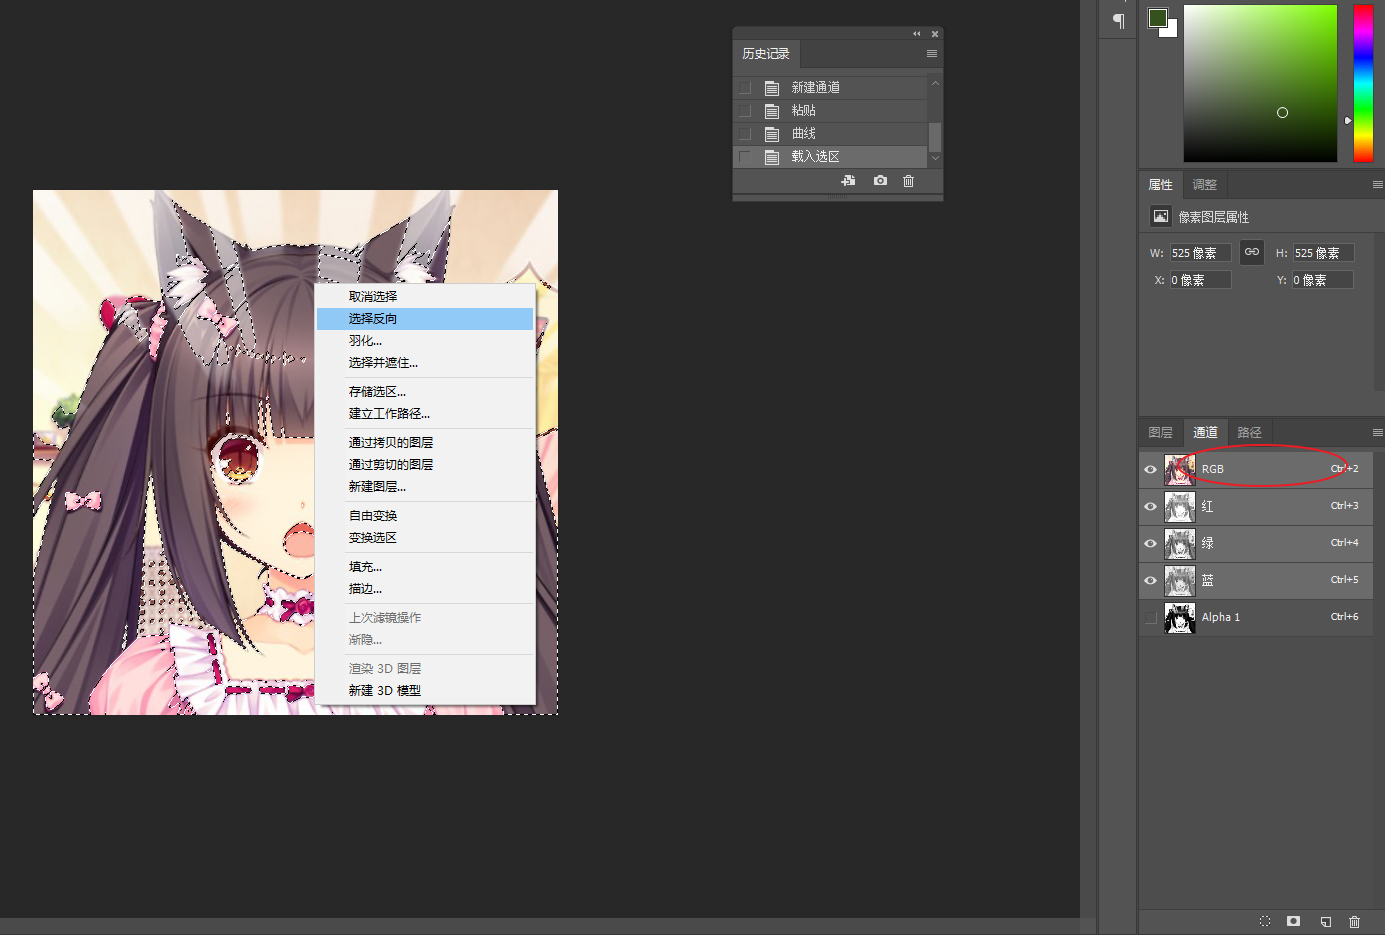Click the Y position field
Viewport: 1385px width, 935px height.
click(1322, 280)
